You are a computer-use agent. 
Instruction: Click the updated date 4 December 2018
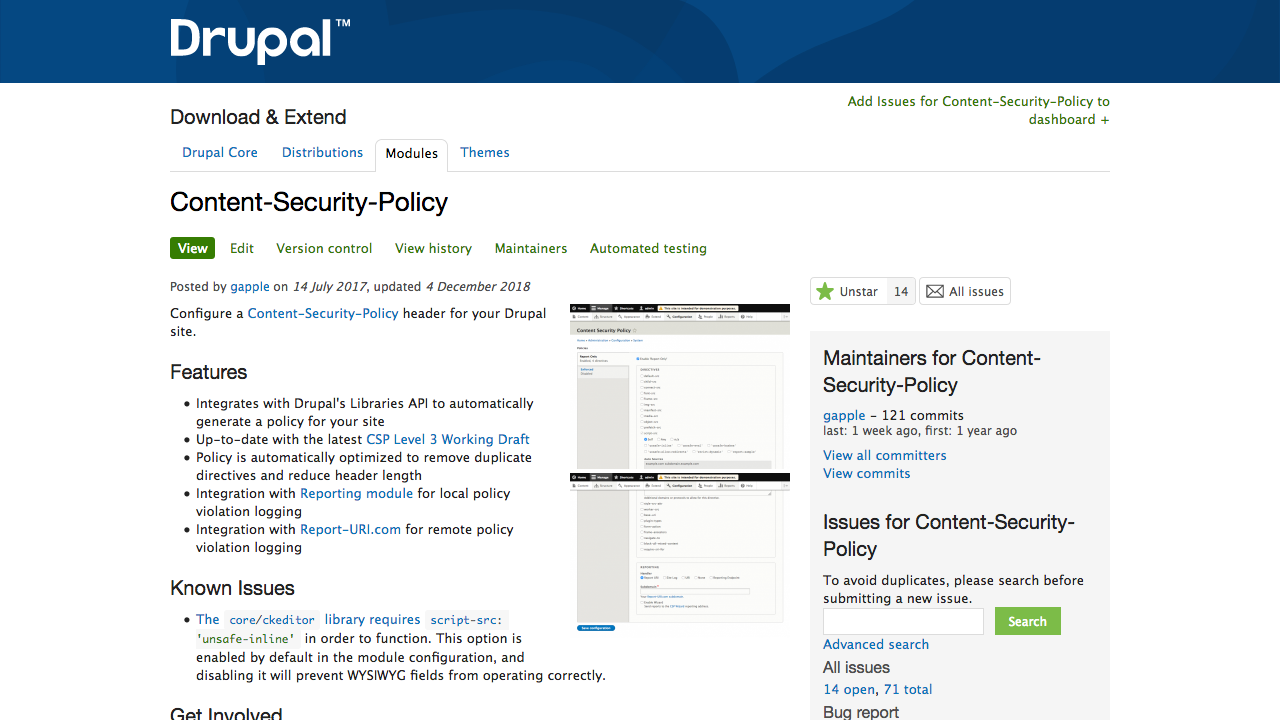point(478,286)
